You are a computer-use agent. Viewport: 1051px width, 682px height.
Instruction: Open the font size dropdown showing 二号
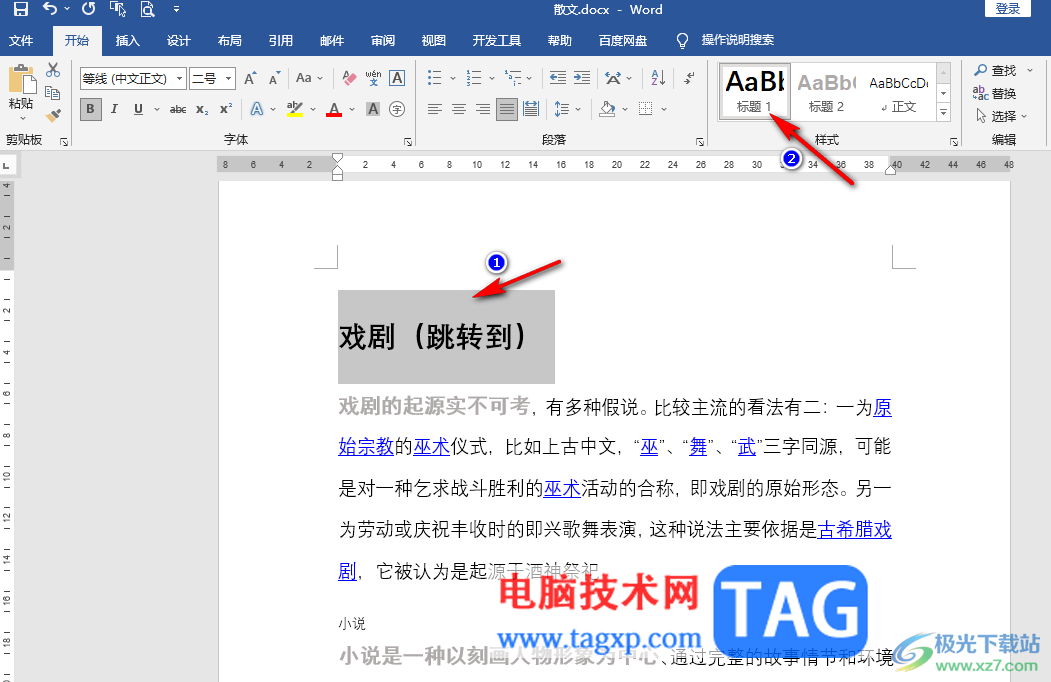(229, 78)
